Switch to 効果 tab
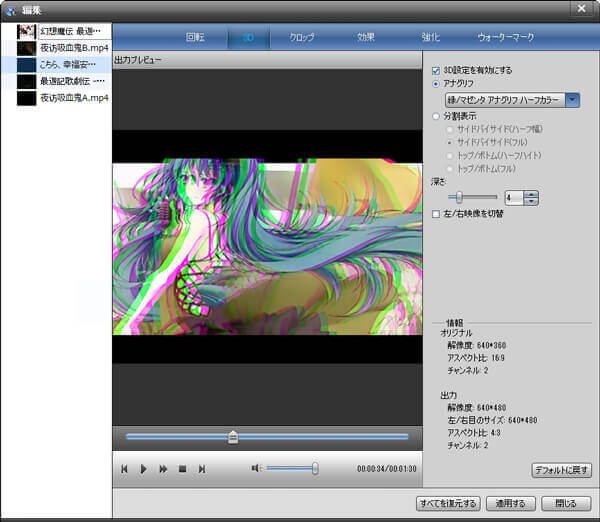 (366, 38)
